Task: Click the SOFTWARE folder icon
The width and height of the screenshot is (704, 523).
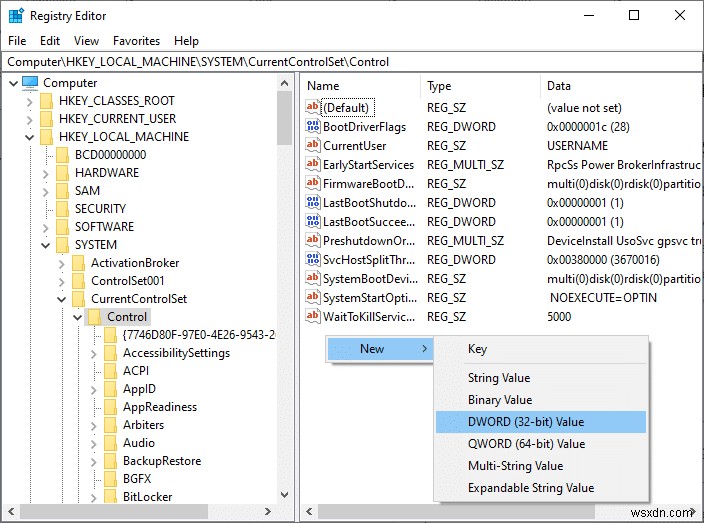Action: coord(62,226)
